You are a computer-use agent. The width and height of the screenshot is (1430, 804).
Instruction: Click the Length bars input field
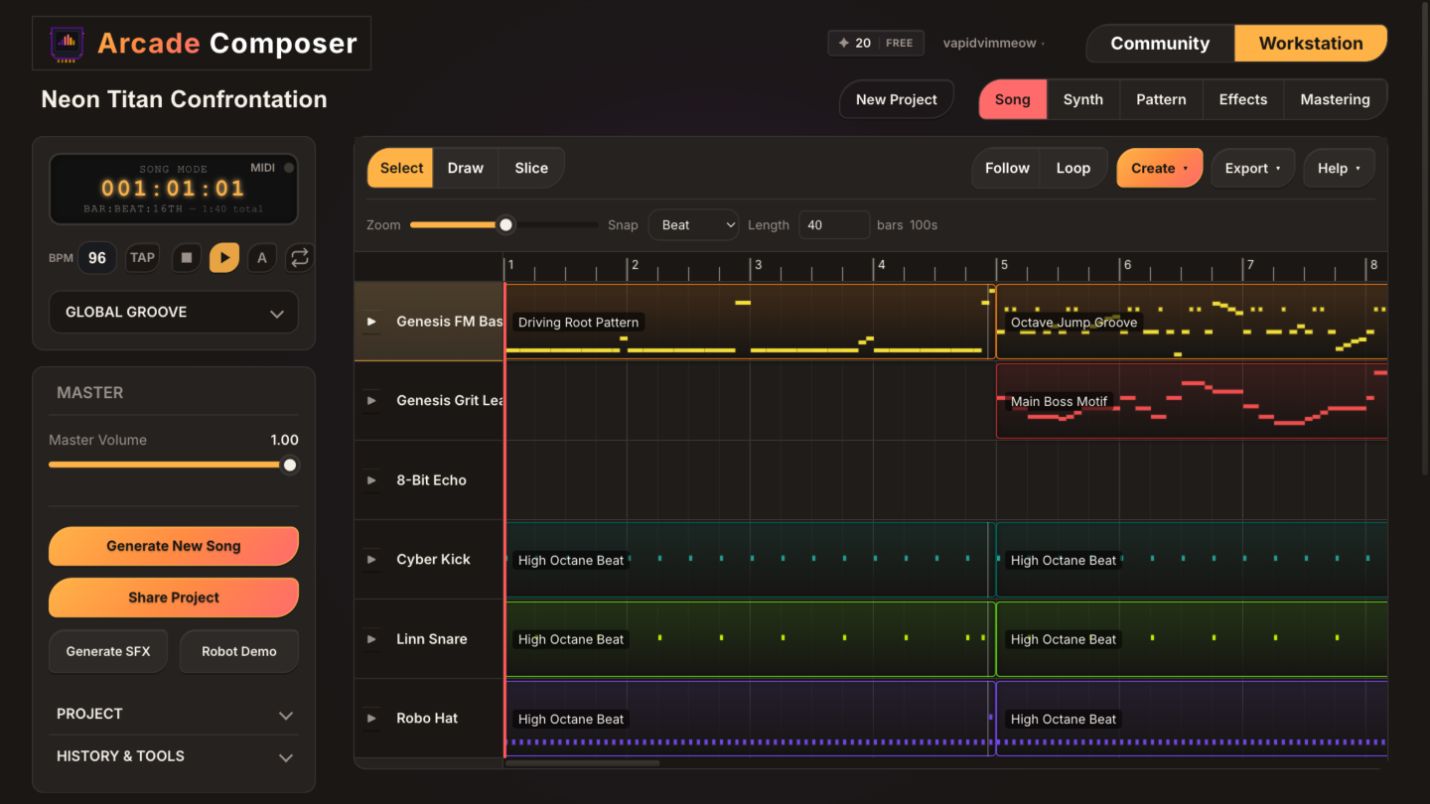pyautogui.click(x=833, y=225)
